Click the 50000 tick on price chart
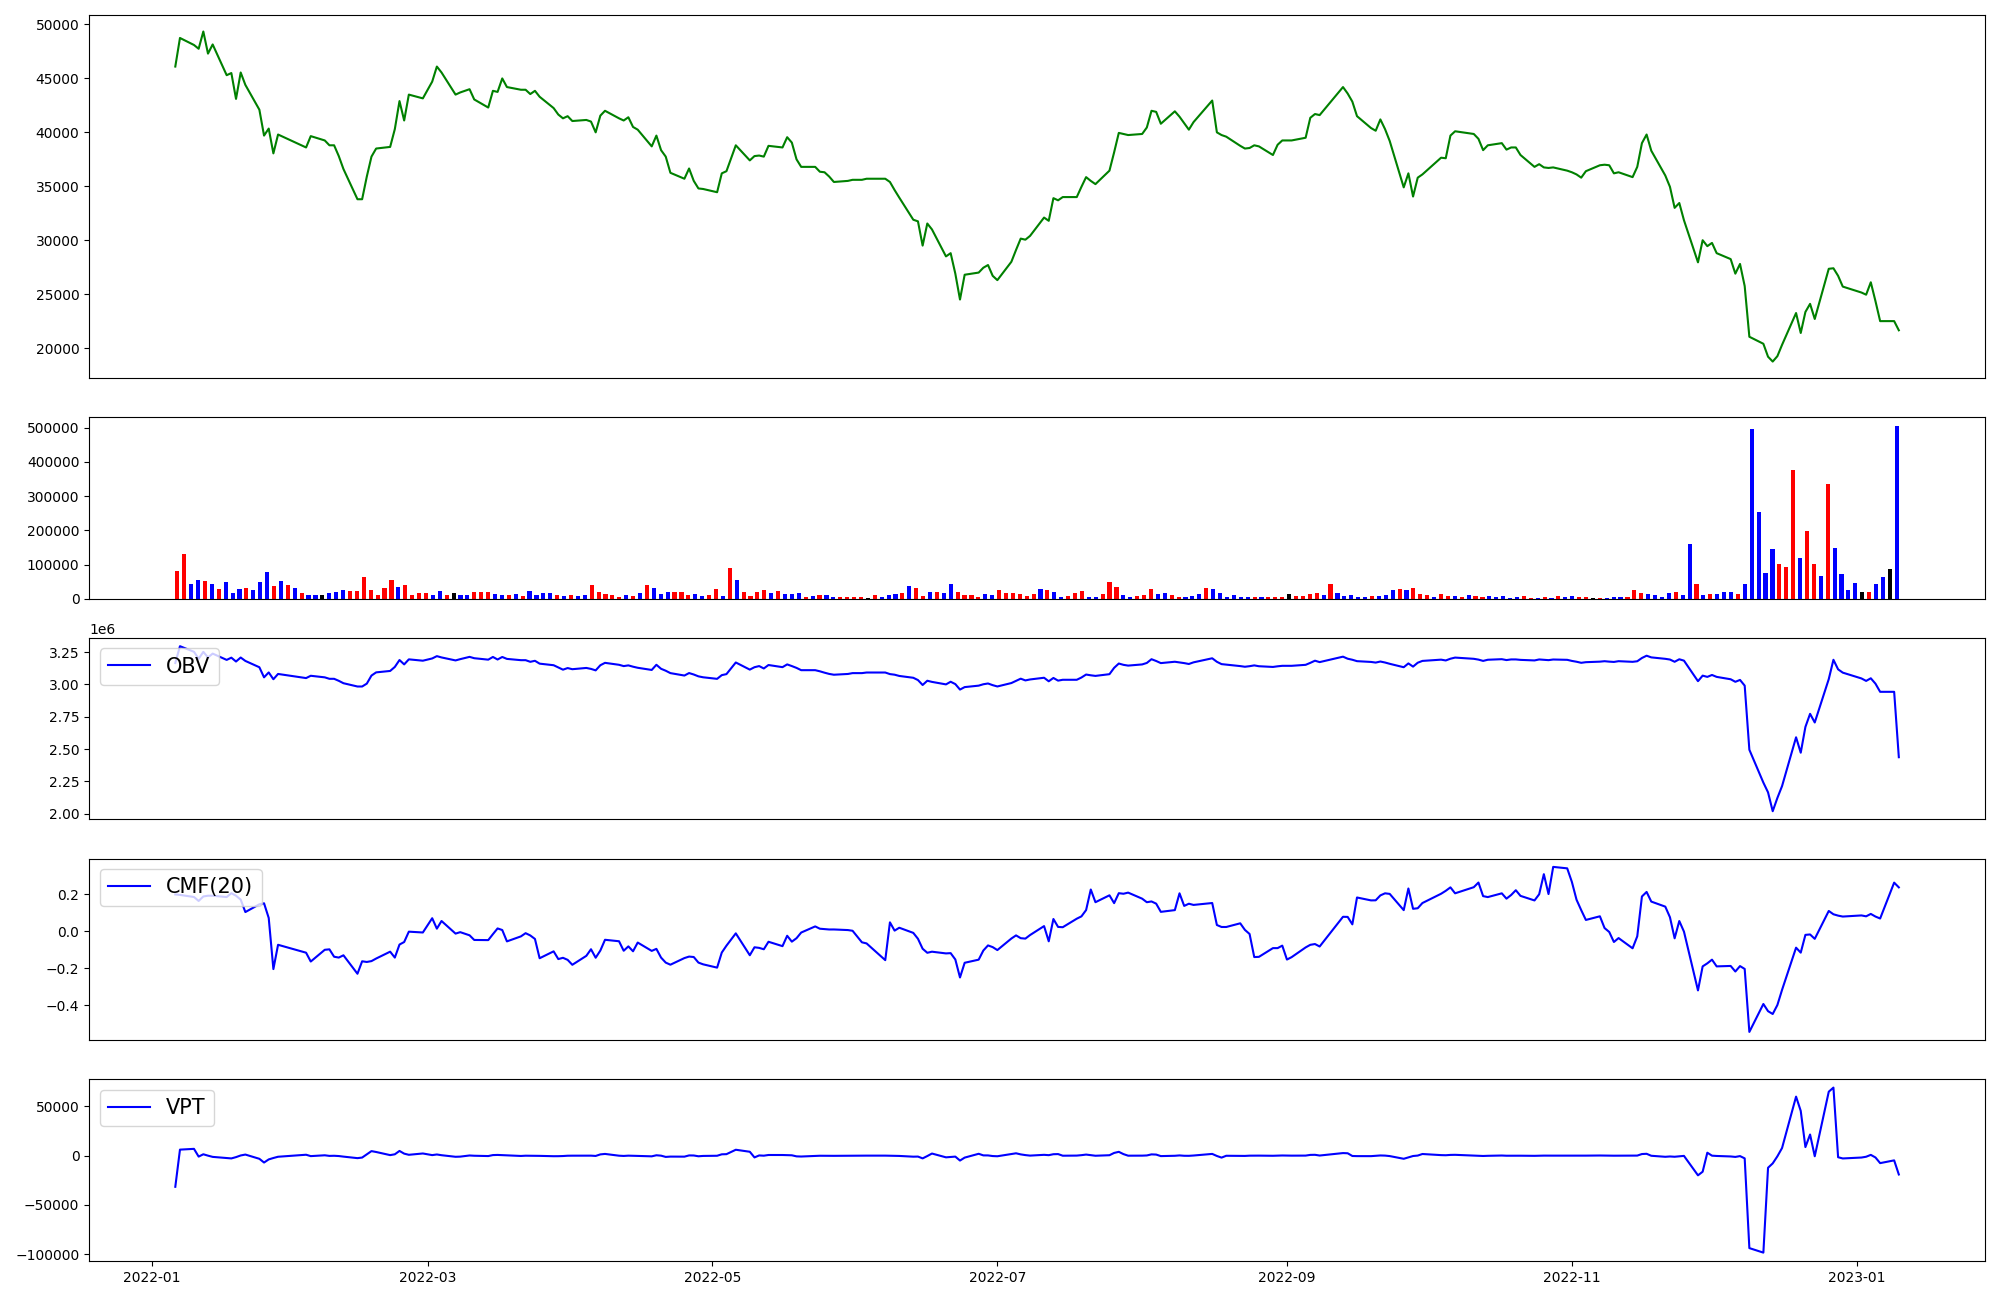Screen dimensions: 2000x1300 58,24
